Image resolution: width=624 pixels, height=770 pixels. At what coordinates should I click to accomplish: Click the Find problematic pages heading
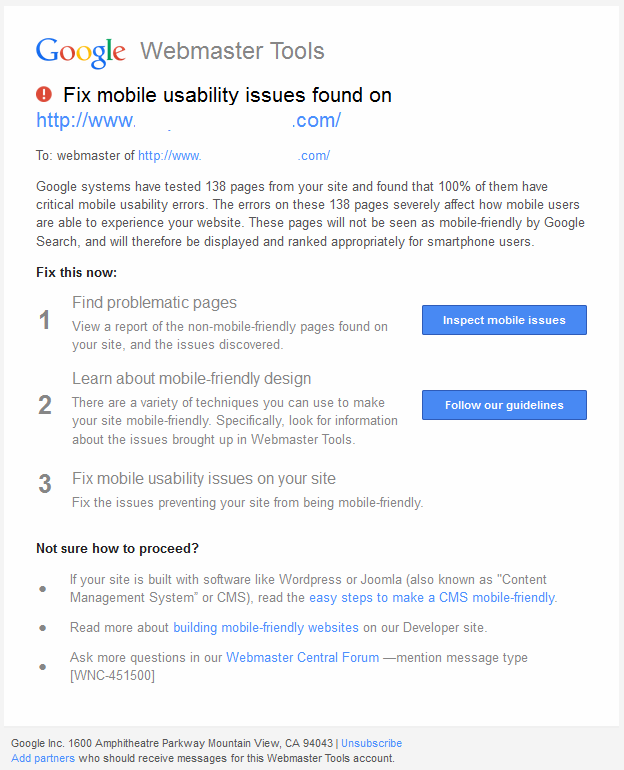(x=154, y=302)
